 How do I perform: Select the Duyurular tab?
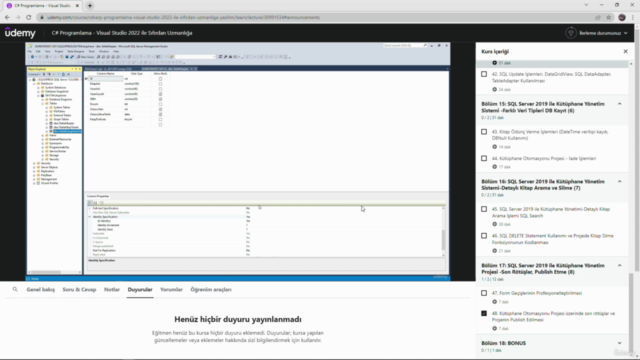pos(140,289)
